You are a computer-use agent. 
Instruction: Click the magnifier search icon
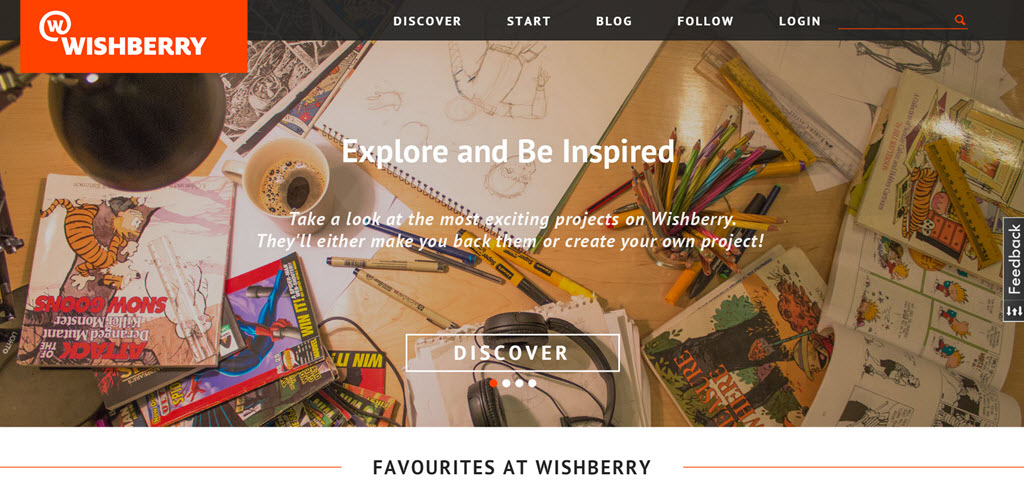[959, 20]
